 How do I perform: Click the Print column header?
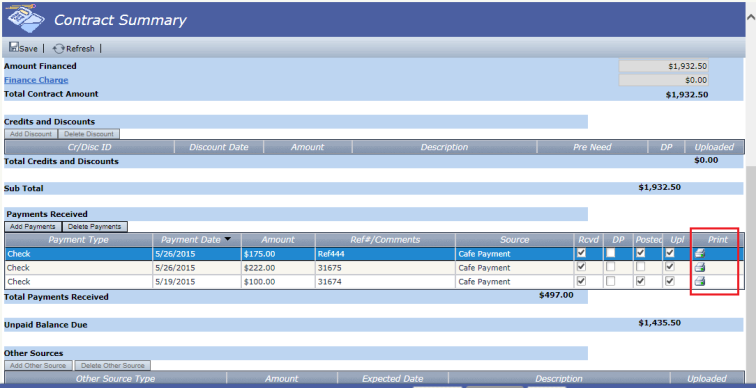click(x=717, y=240)
